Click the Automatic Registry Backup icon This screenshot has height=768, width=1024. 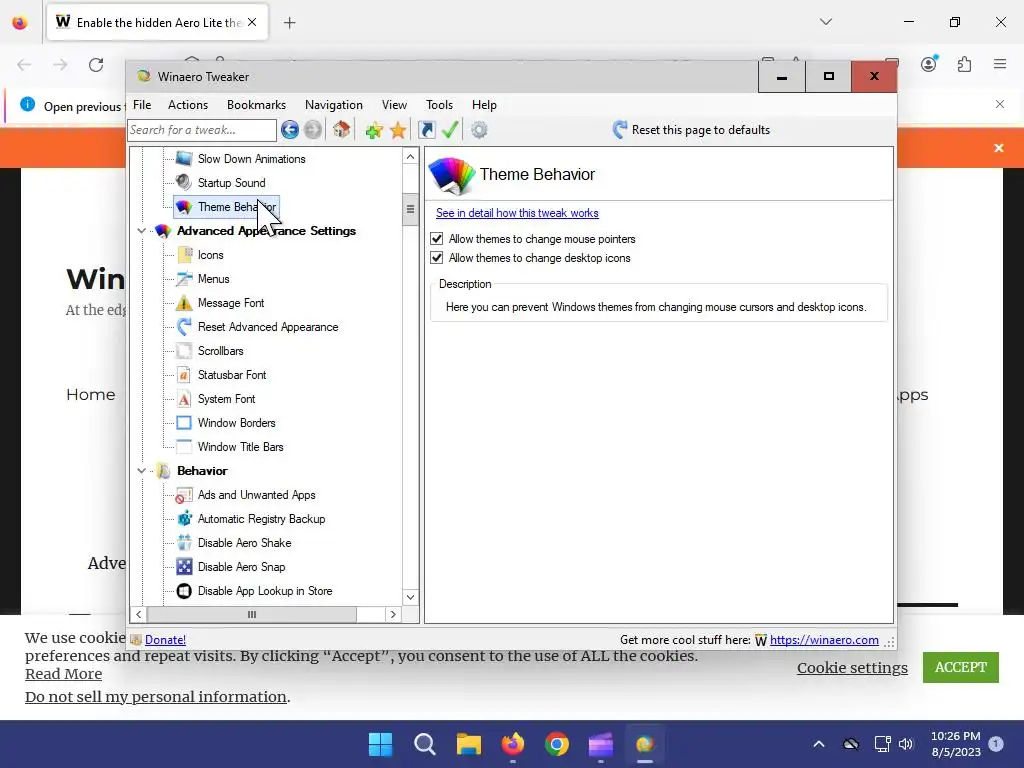pos(184,519)
